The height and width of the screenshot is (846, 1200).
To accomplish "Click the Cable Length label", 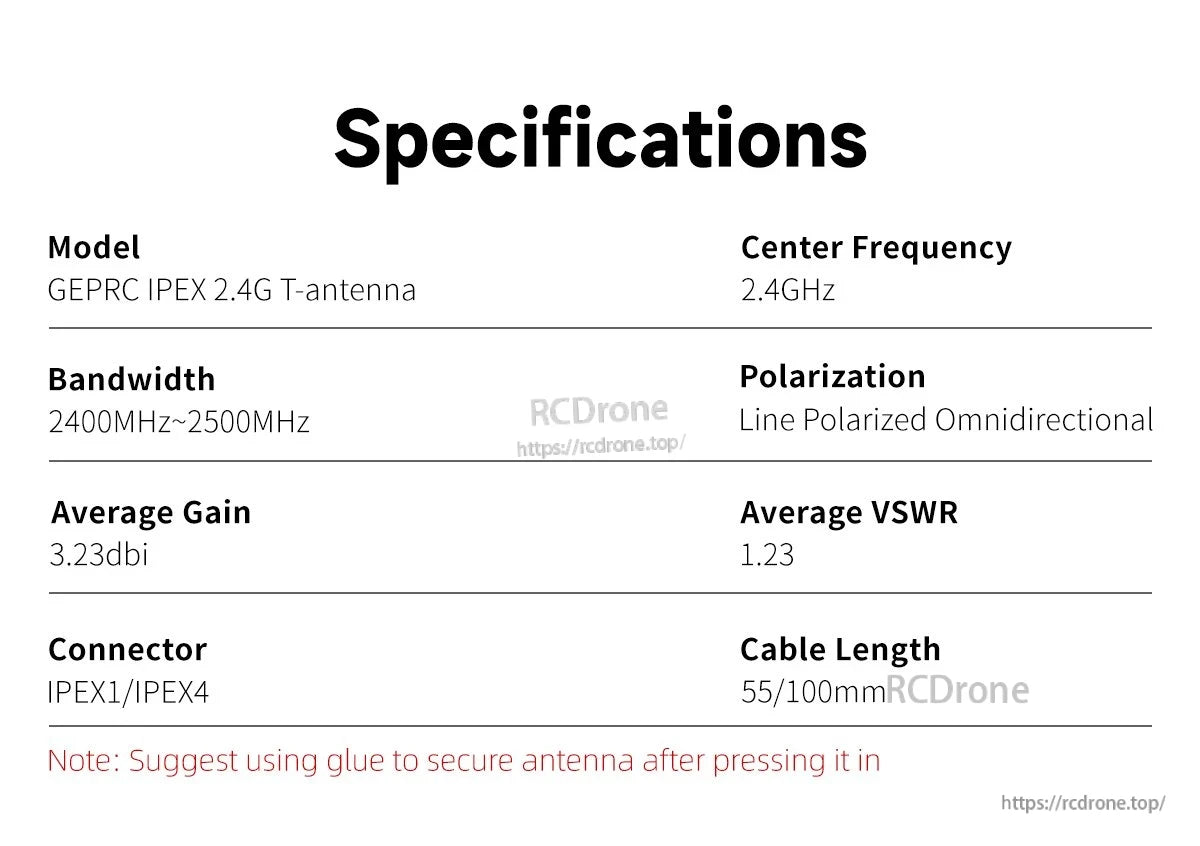I will click(840, 649).
